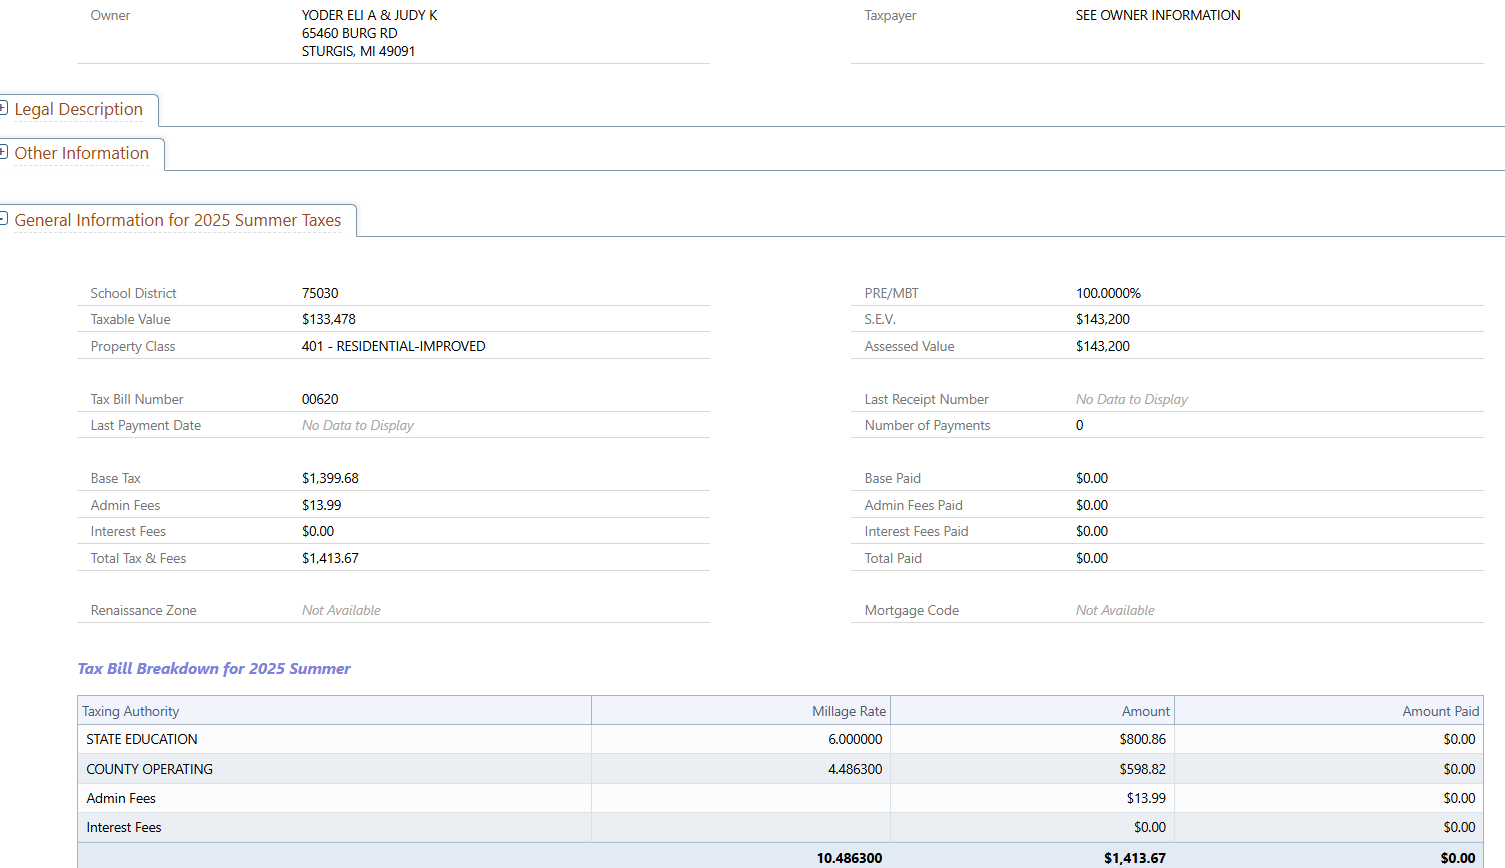1505x868 pixels.
Task: Click the Tax Bill Number 00620
Action: point(320,399)
